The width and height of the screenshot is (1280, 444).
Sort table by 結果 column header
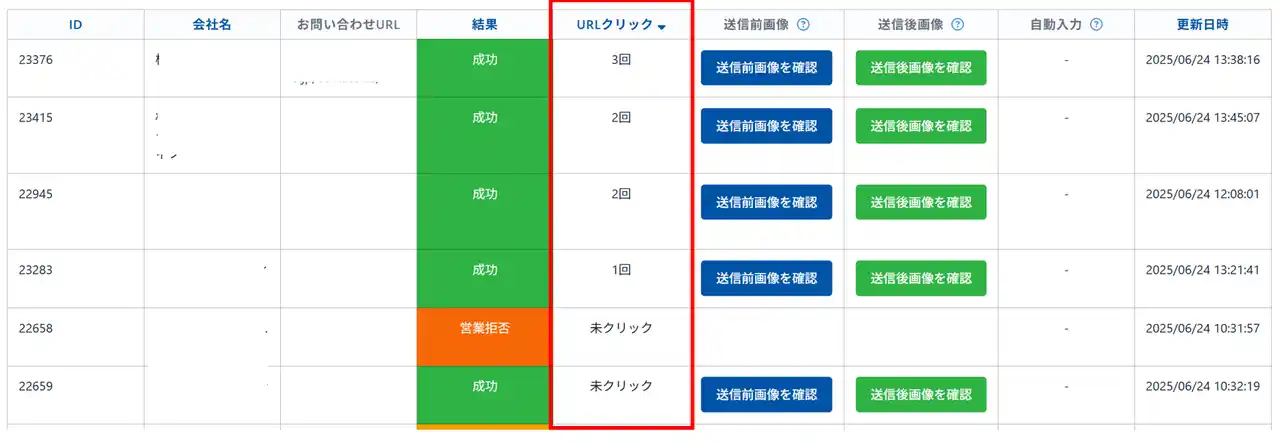click(x=484, y=25)
